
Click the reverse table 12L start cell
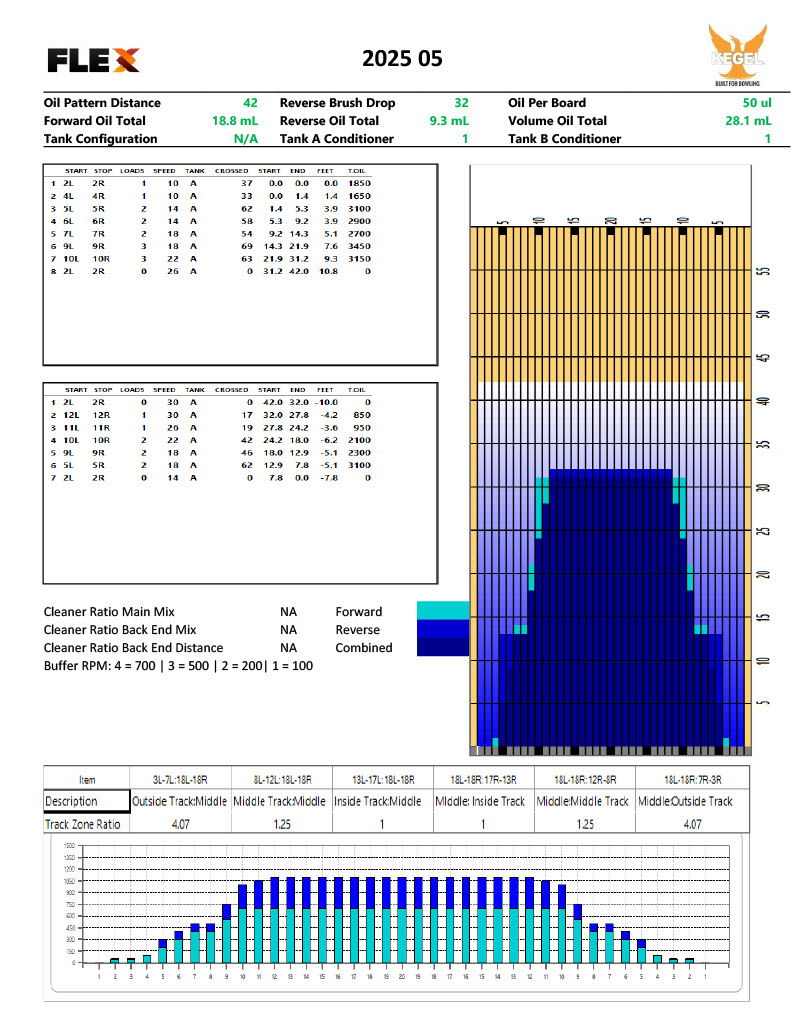click(71, 415)
